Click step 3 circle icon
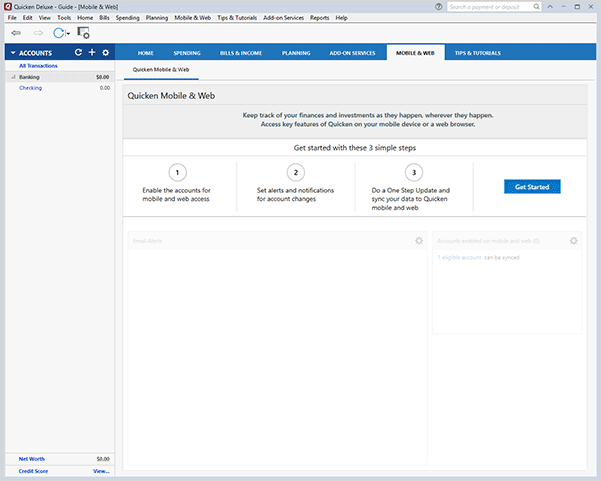The height and width of the screenshot is (481, 601). (x=414, y=172)
